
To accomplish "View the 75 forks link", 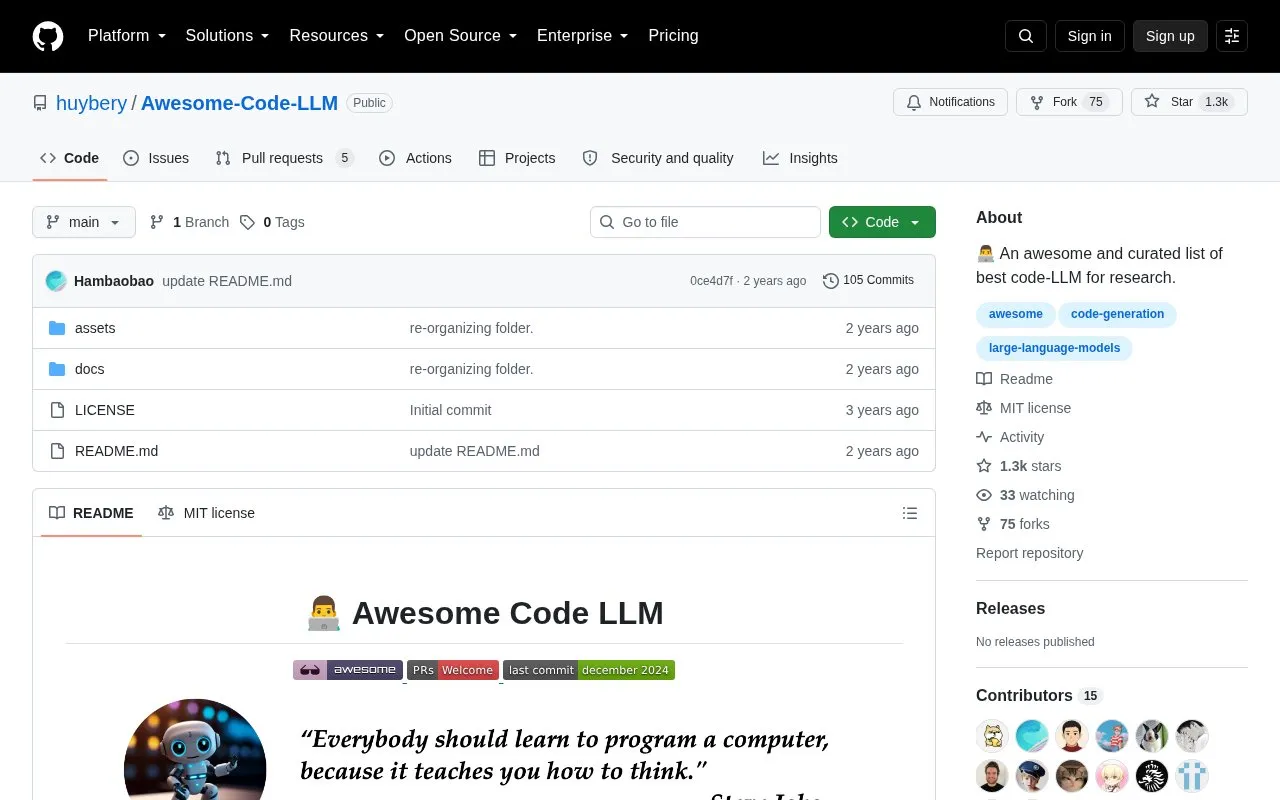I will 1013,524.
